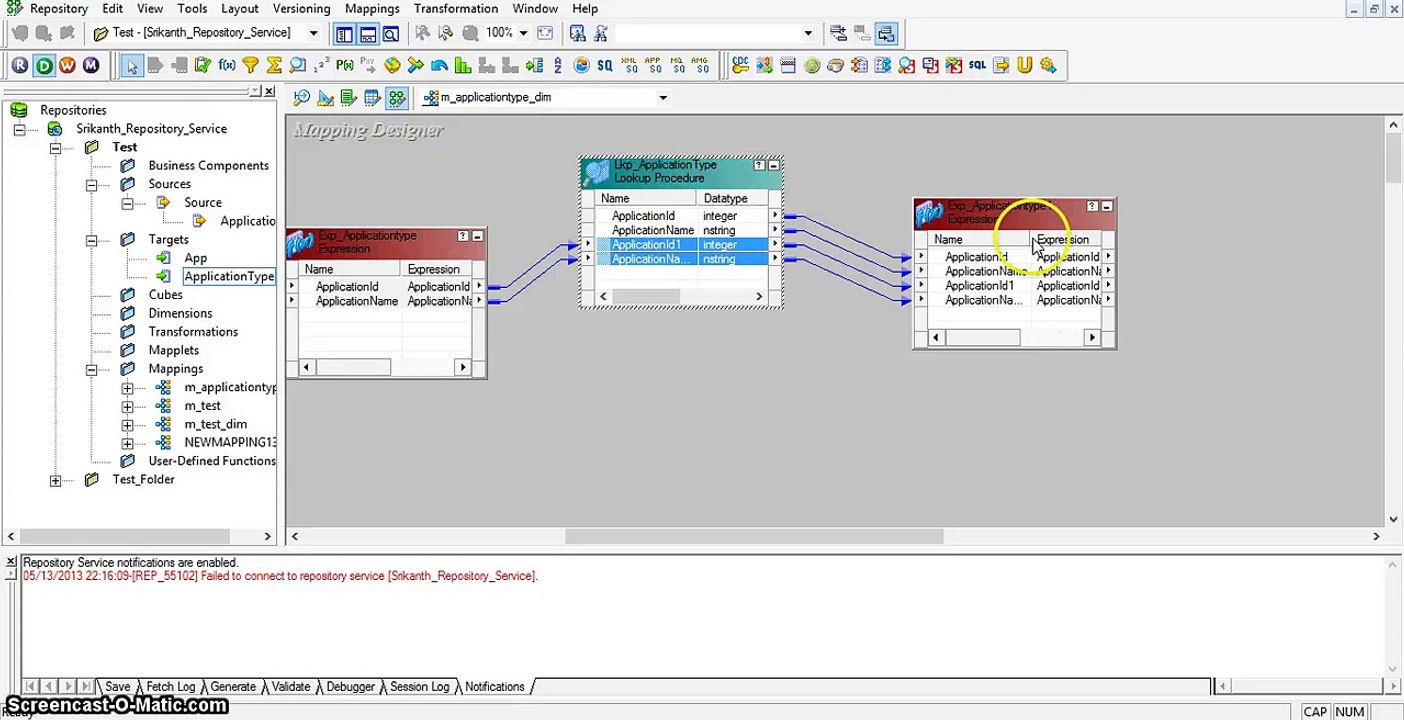The height and width of the screenshot is (720, 1404).
Task: Collapse the Targets tree node
Action: [91, 240]
